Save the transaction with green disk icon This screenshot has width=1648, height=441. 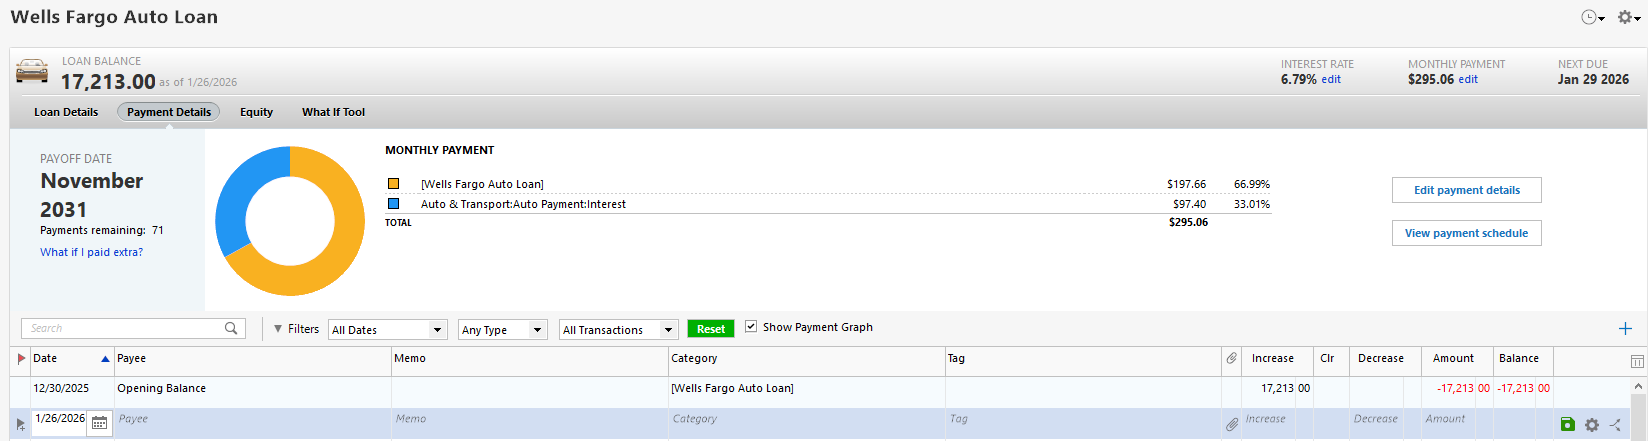(1567, 424)
